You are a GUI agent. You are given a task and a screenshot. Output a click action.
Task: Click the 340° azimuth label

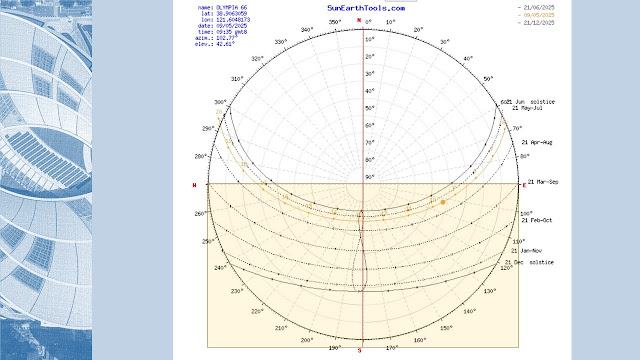point(307,30)
